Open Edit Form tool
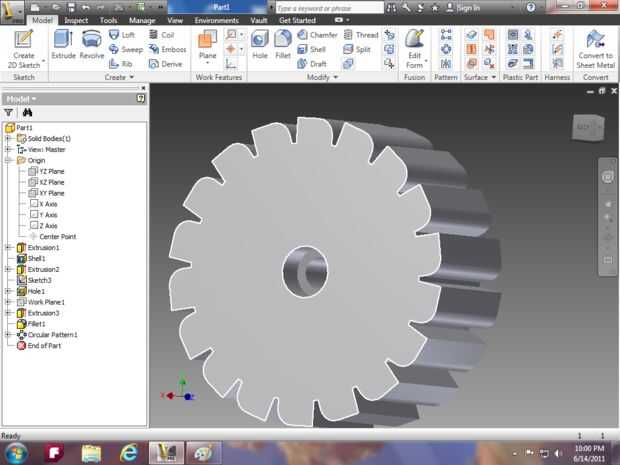 pyautogui.click(x=415, y=49)
